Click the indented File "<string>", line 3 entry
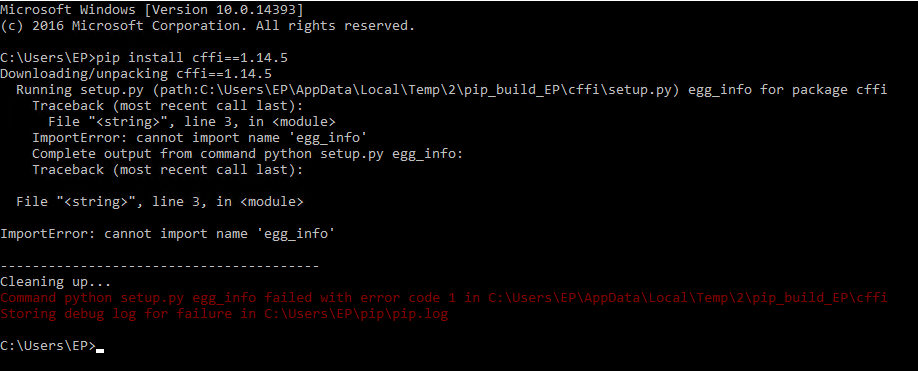The width and height of the screenshot is (918, 371). (191, 122)
